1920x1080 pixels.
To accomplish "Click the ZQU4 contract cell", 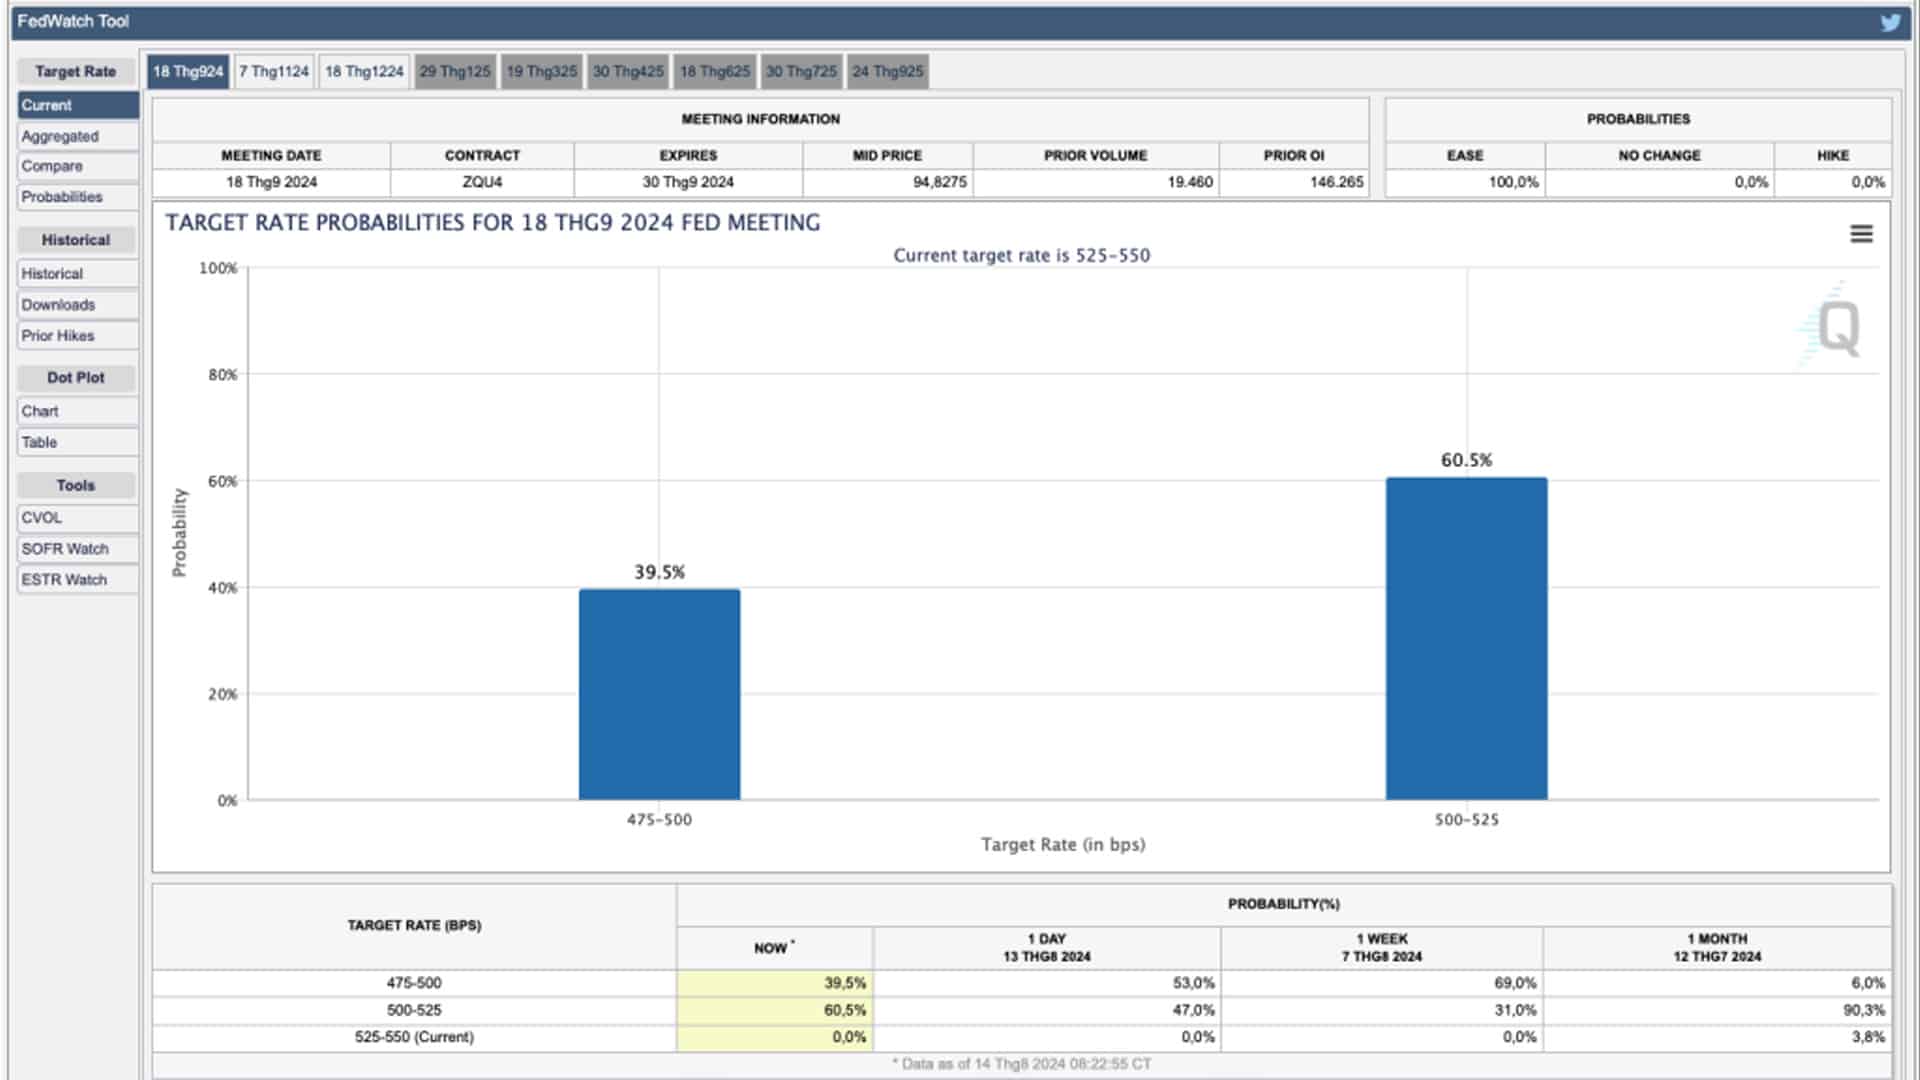I will [482, 182].
